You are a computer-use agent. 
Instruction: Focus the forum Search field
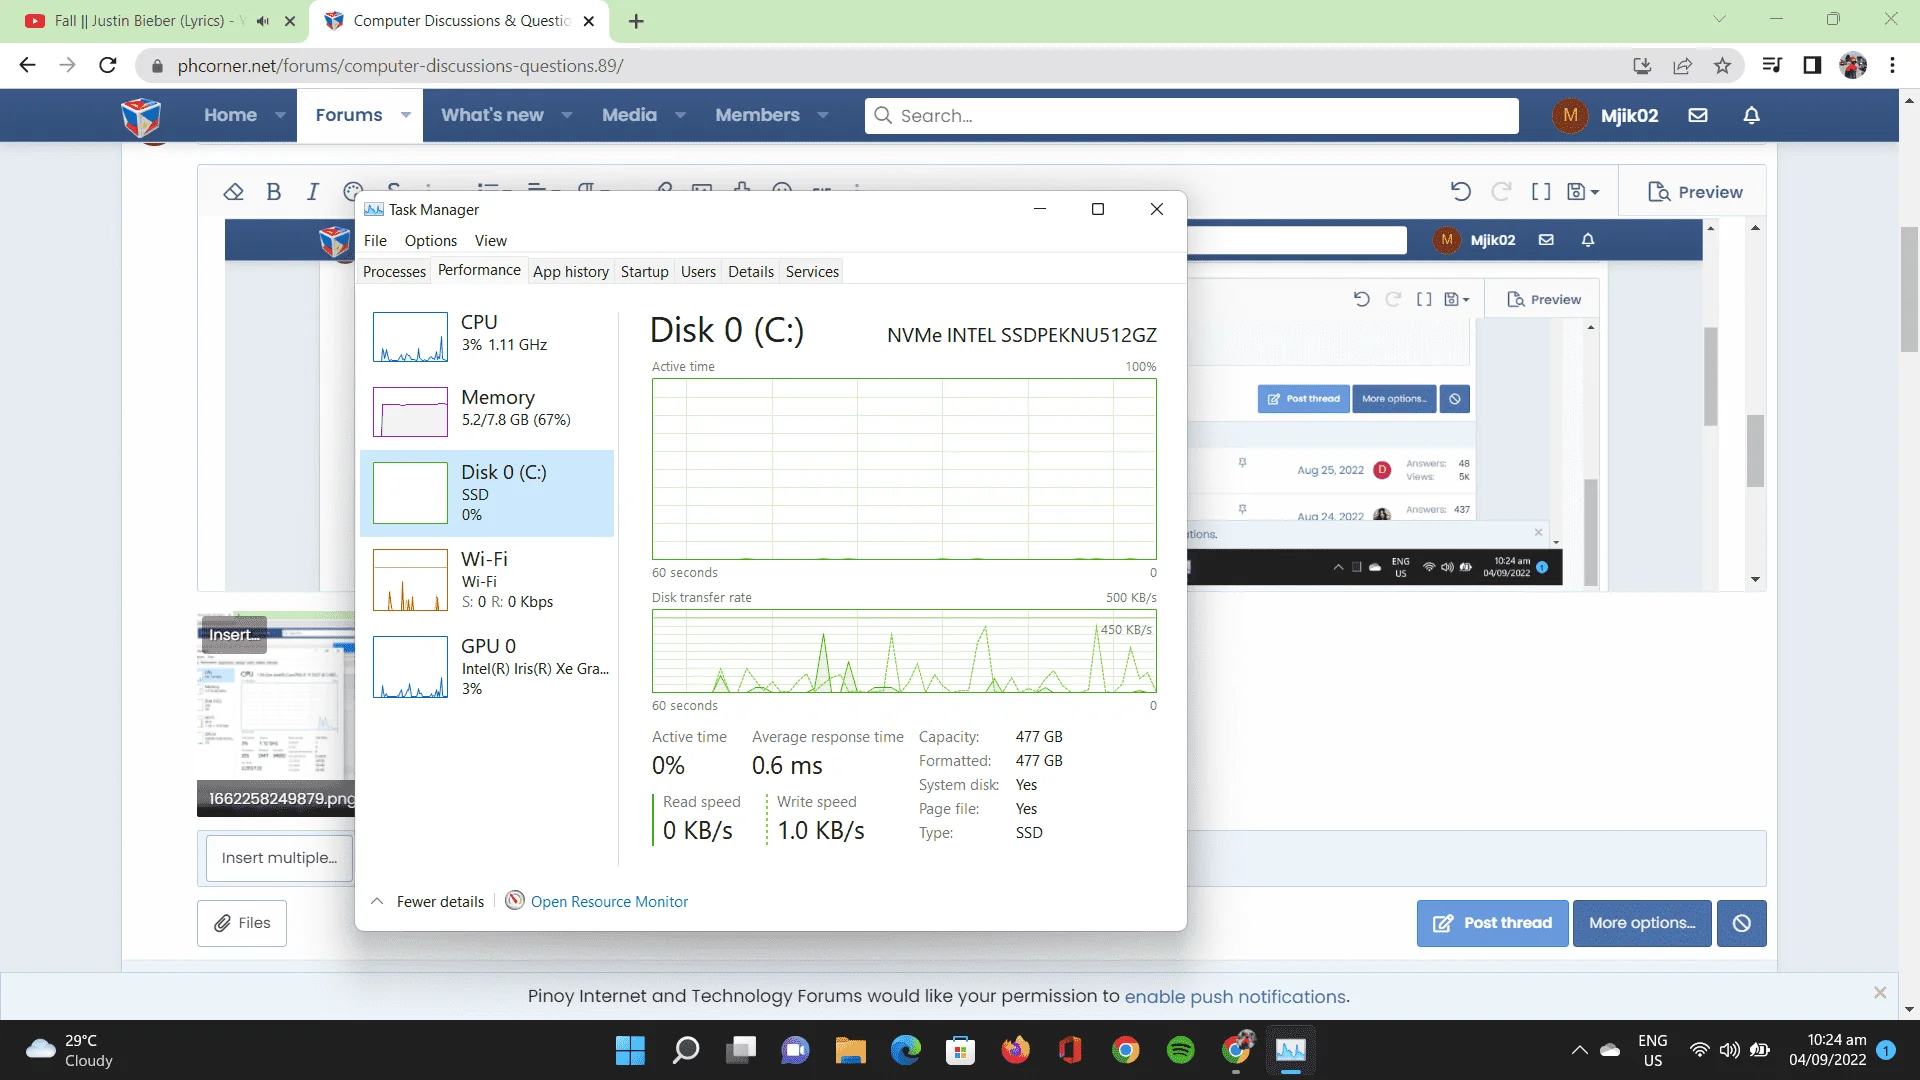1192,116
